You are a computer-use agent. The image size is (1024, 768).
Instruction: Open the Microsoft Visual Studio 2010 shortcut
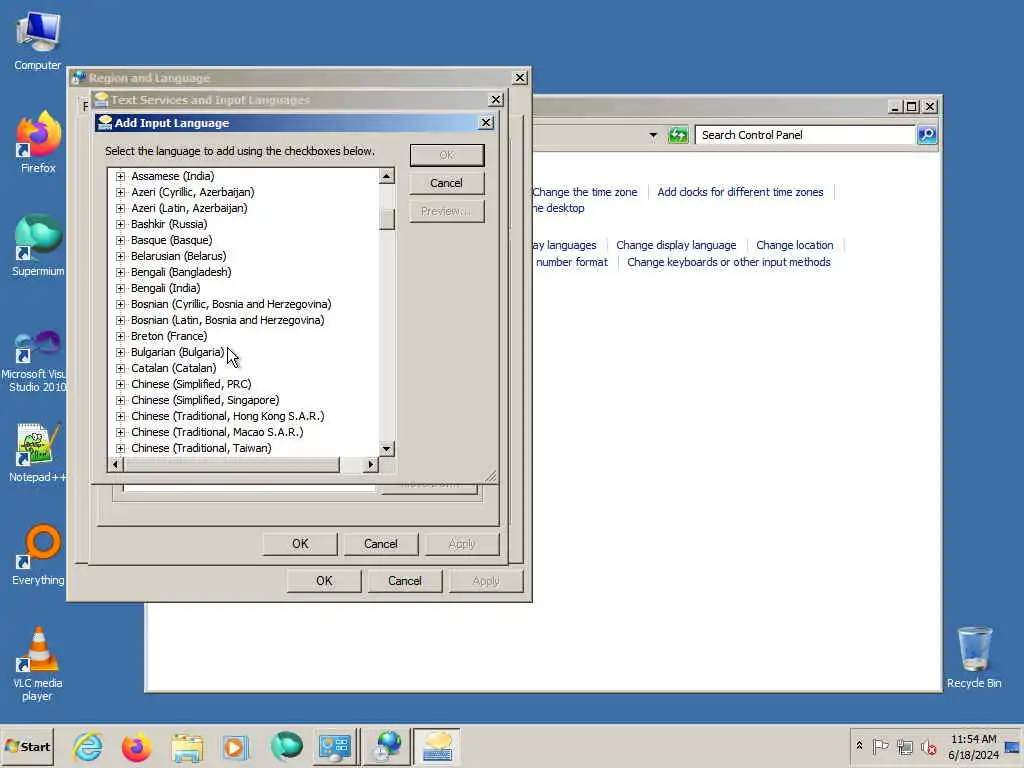(x=36, y=361)
